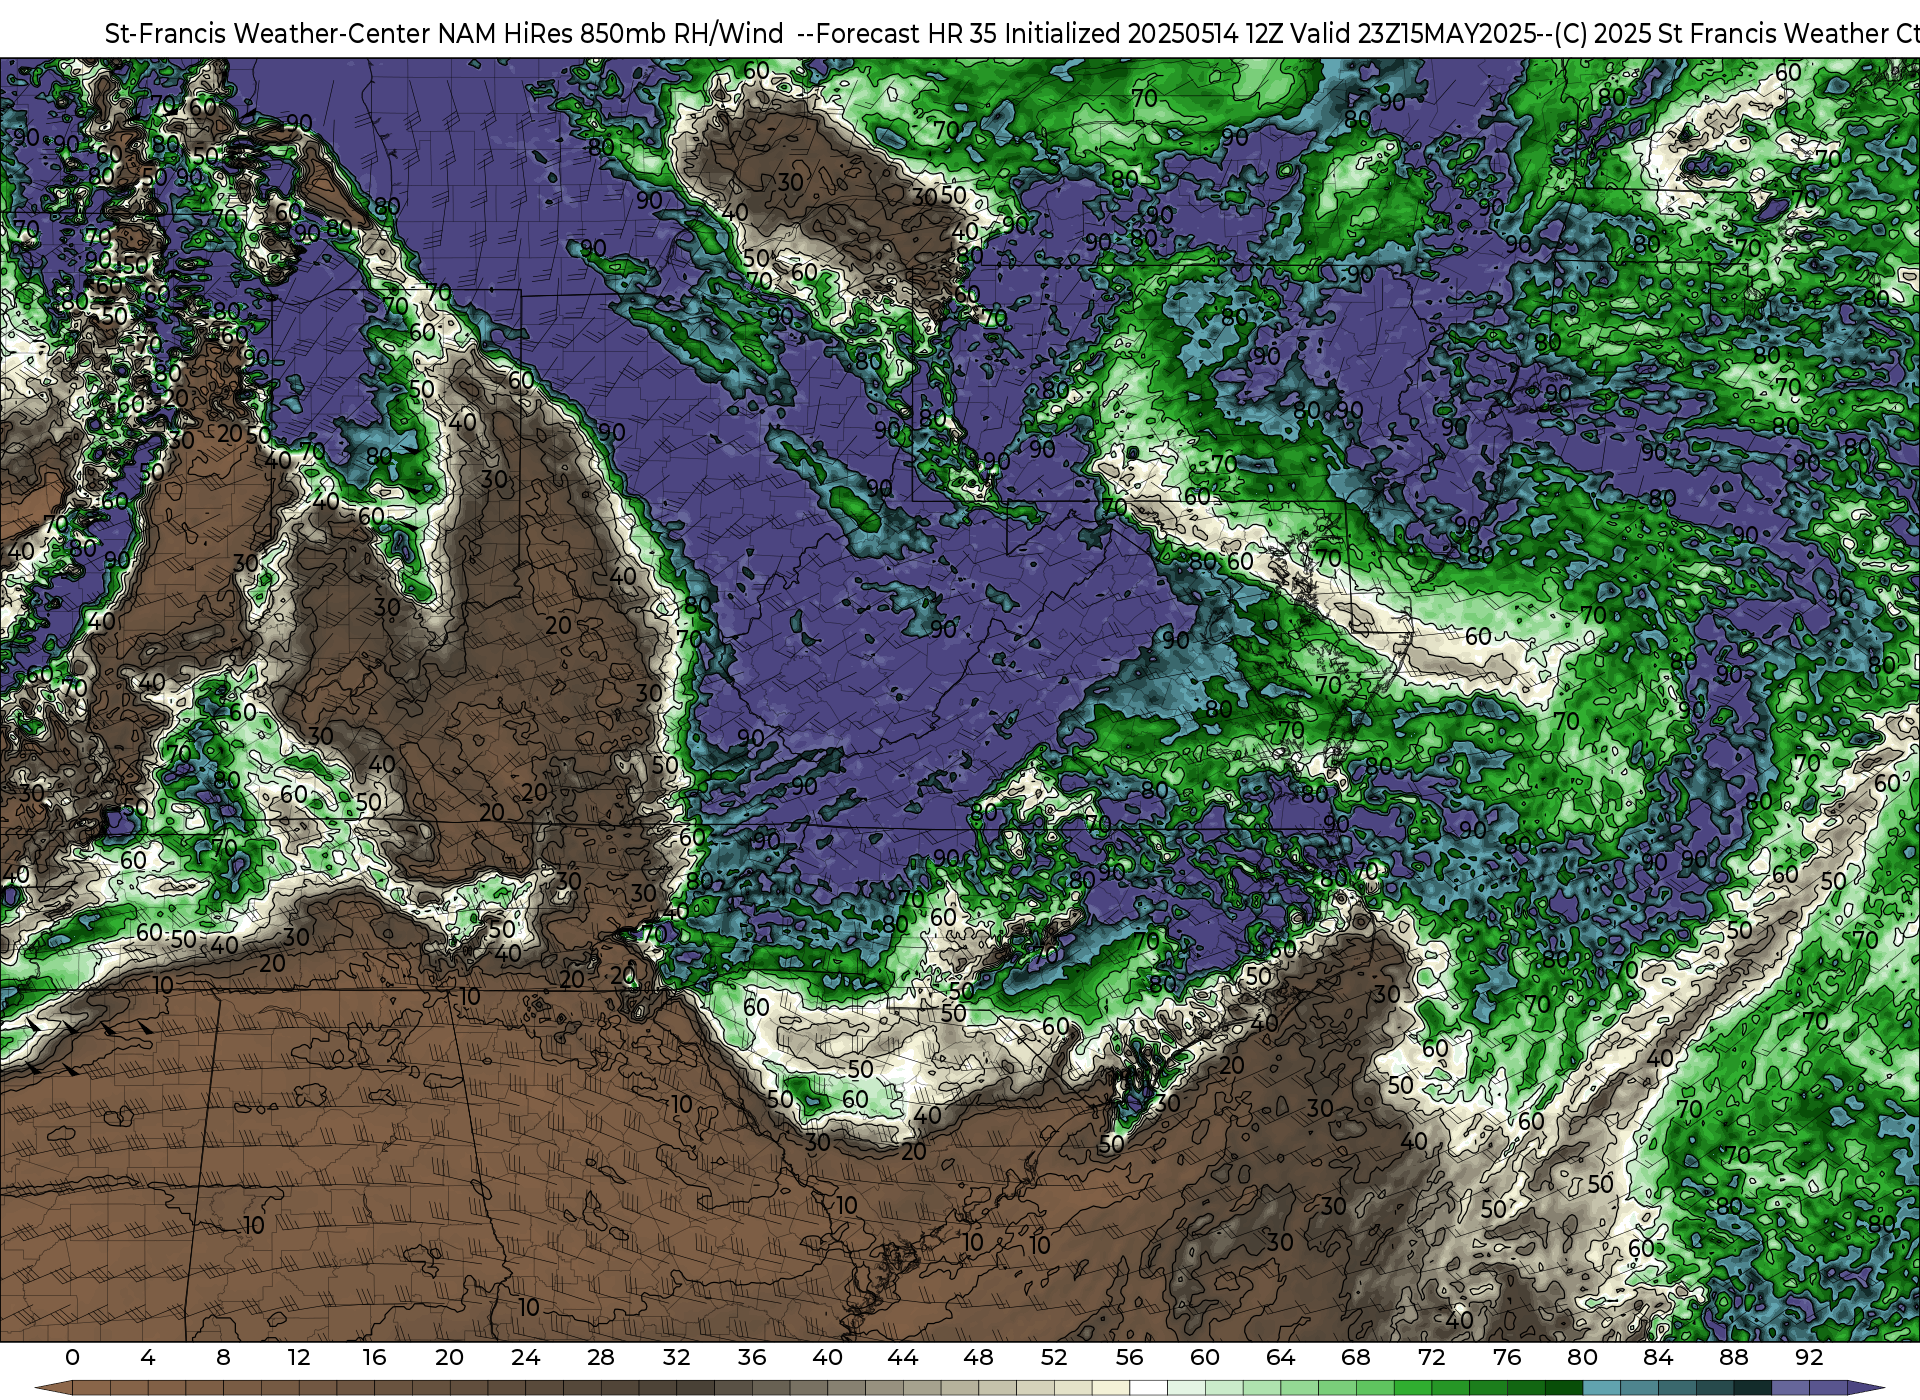Click 'Valid 23Z15MAY2025' in the title
The width and height of the screenshot is (1920, 1400).
1412,34
